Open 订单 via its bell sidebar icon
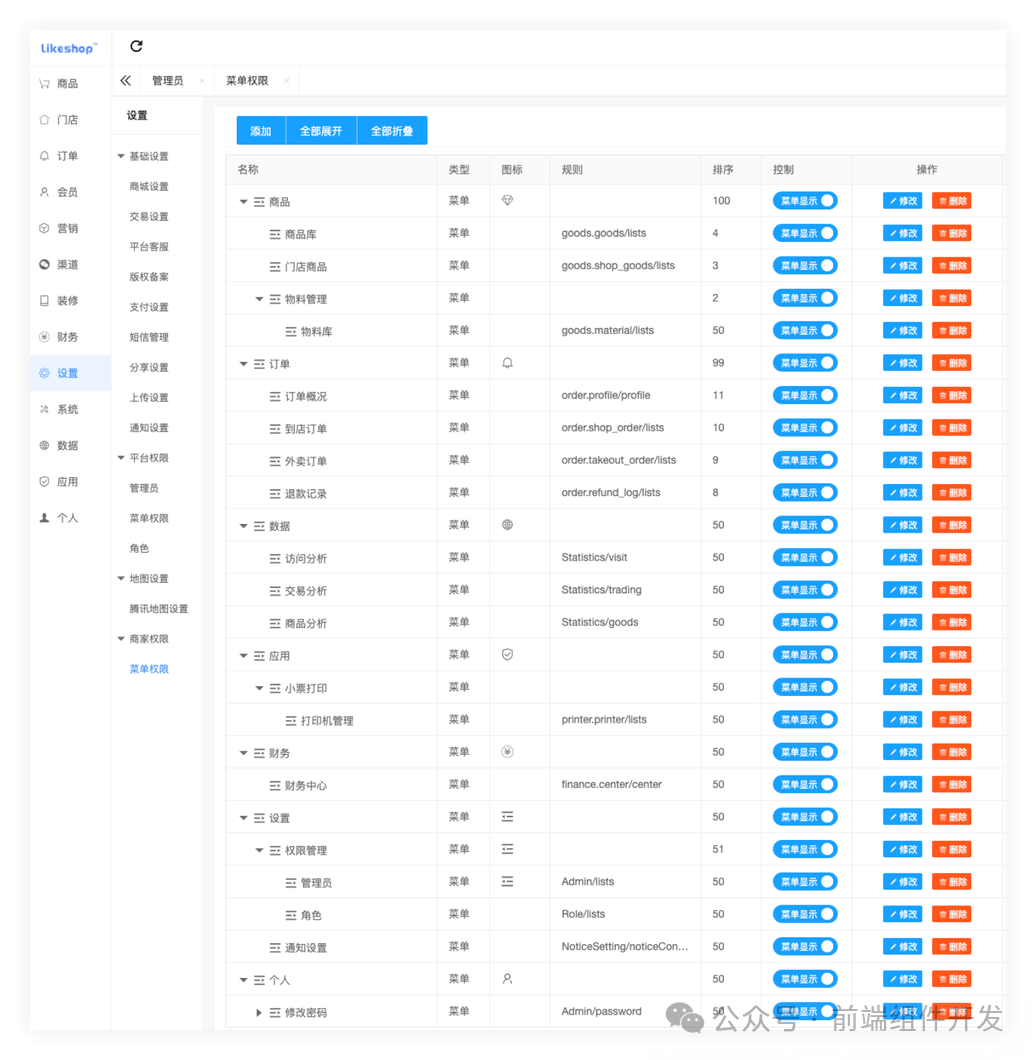Screen dimensions: 1036x1060 (42, 155)
